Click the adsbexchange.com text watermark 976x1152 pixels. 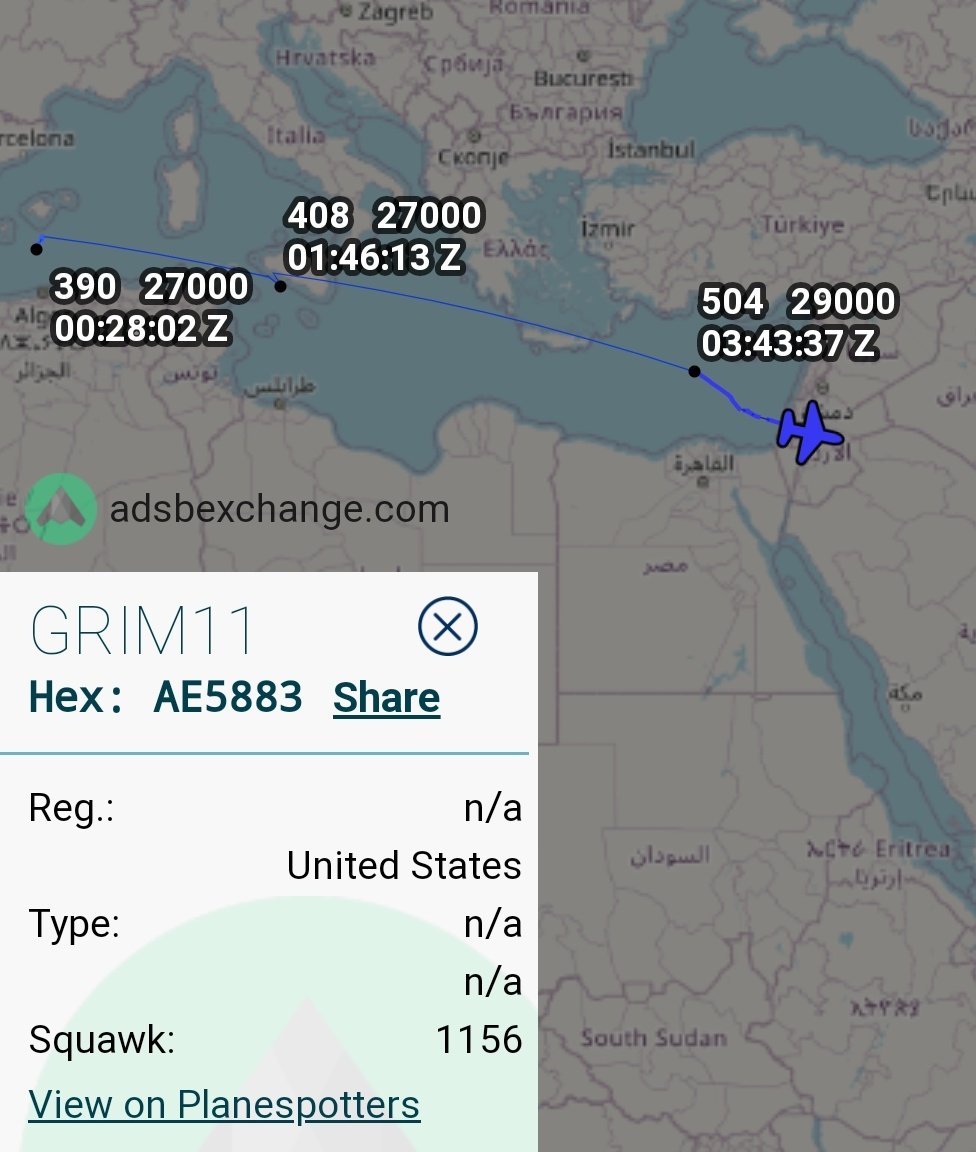point(279,509)
